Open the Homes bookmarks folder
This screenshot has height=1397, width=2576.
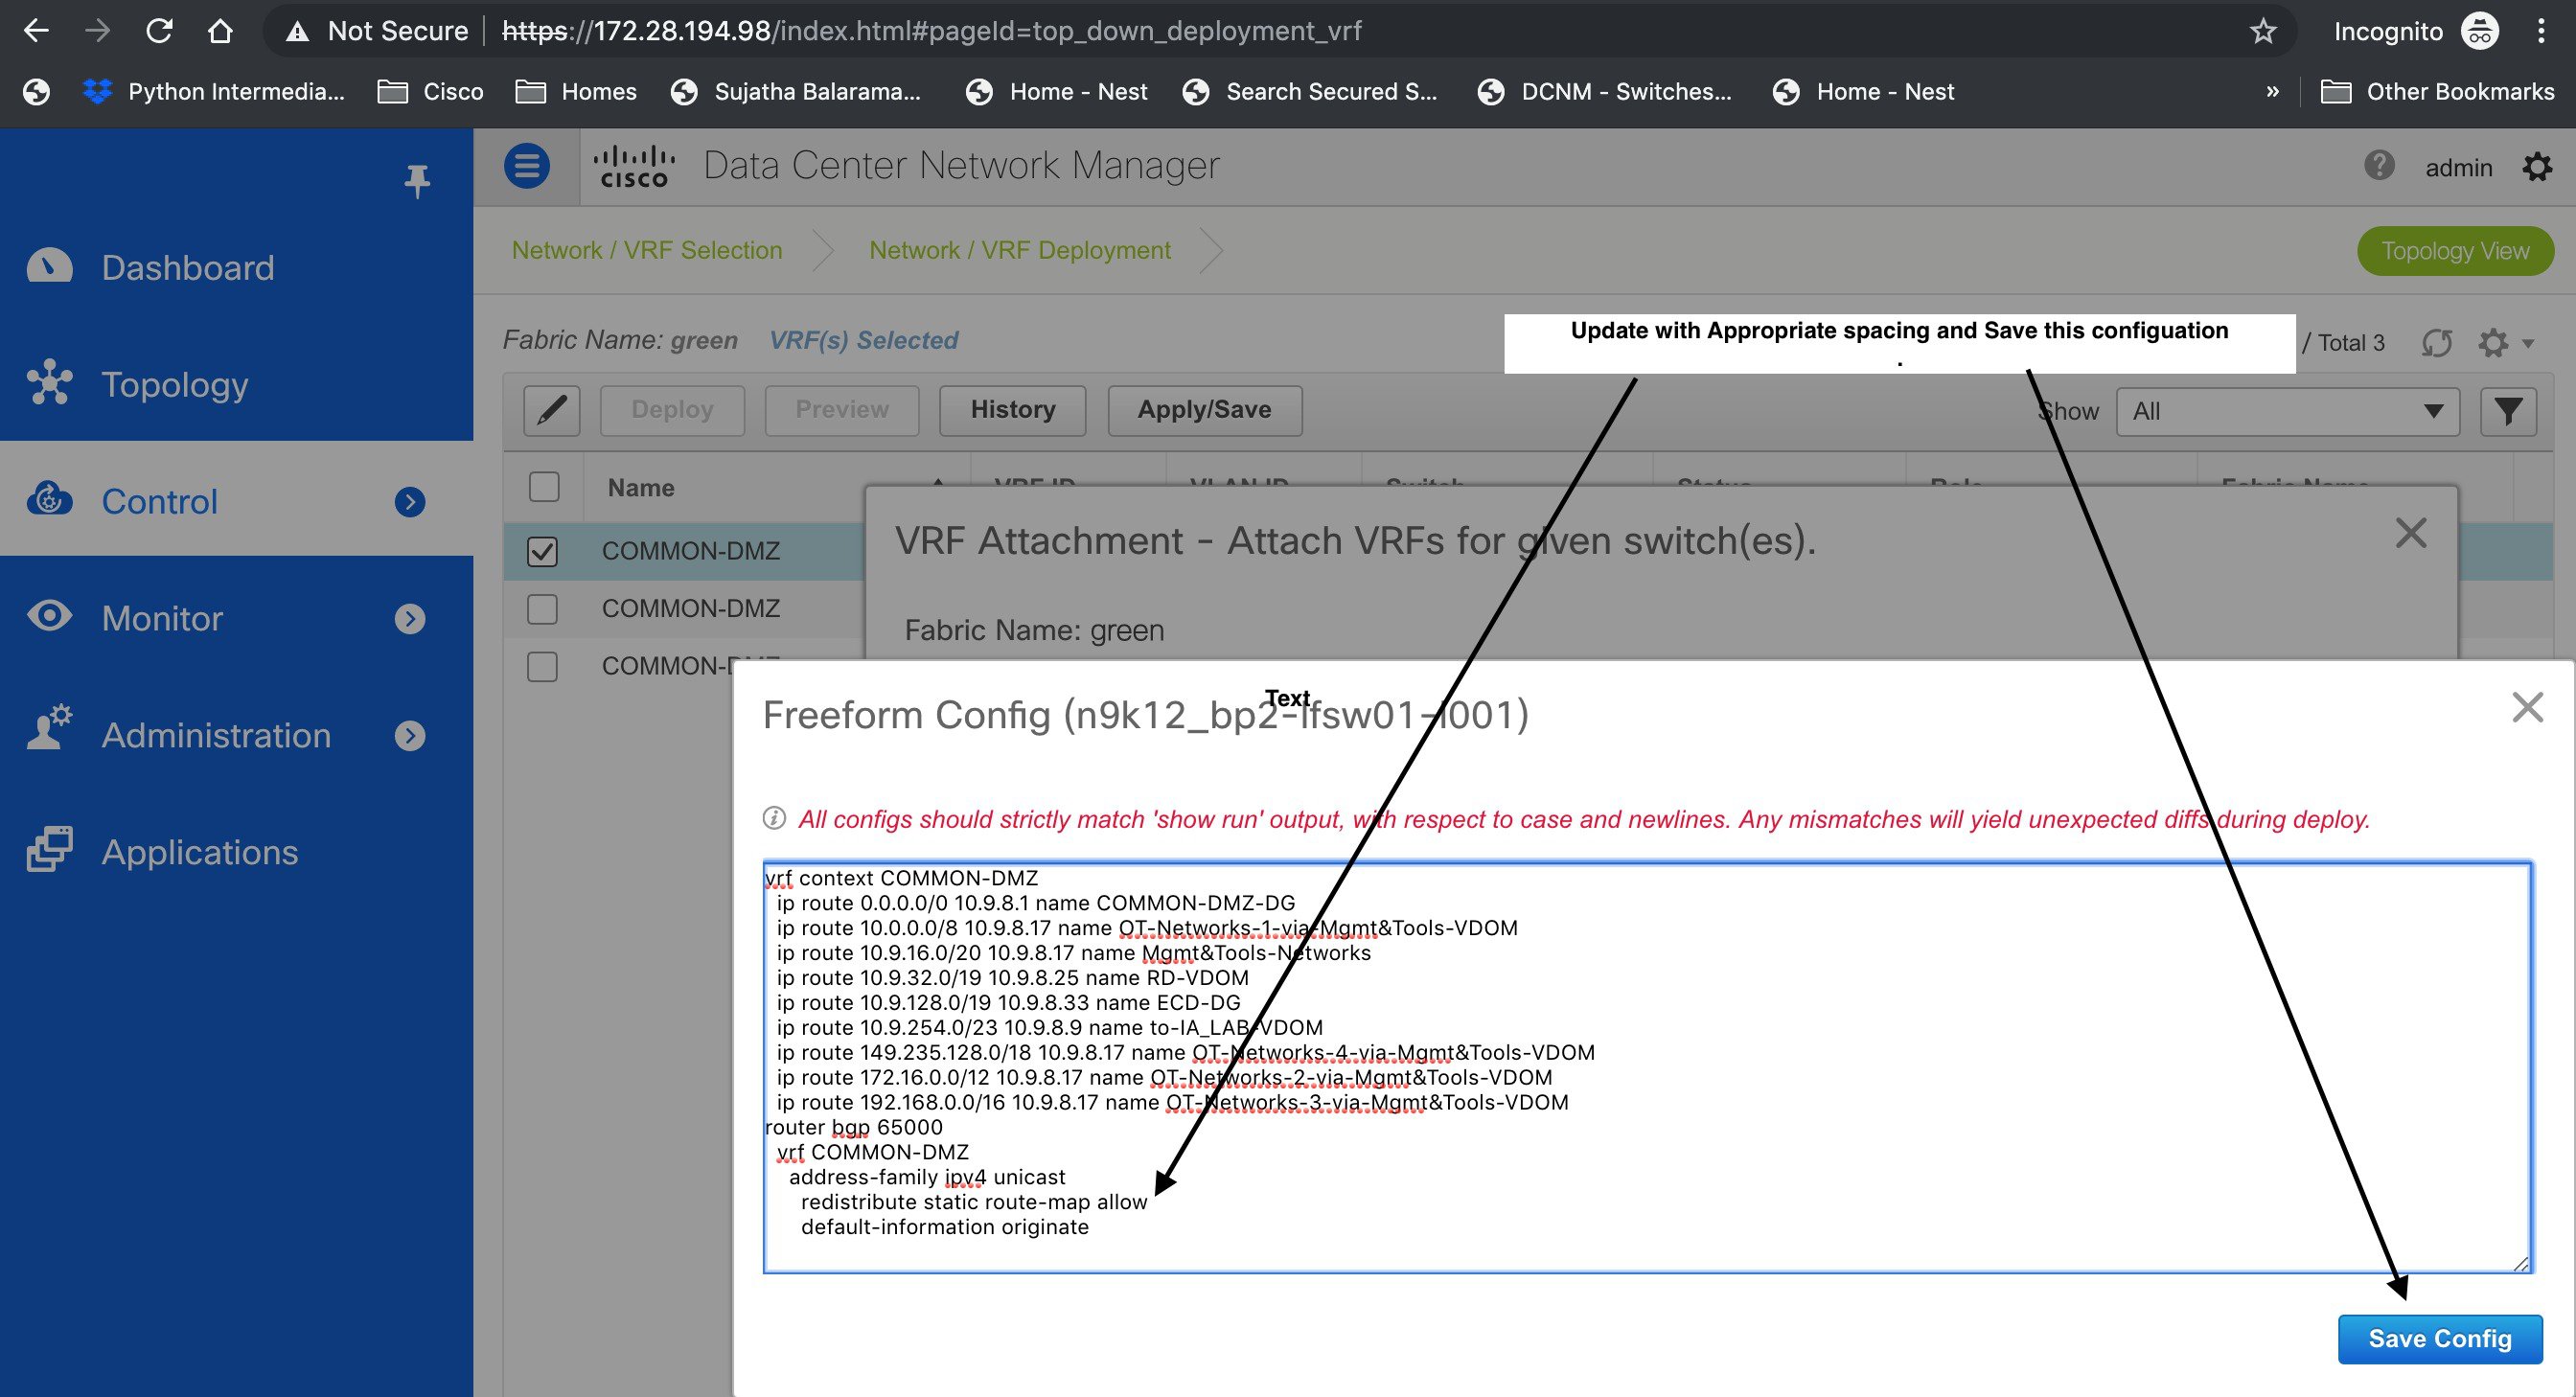[576, 92]
